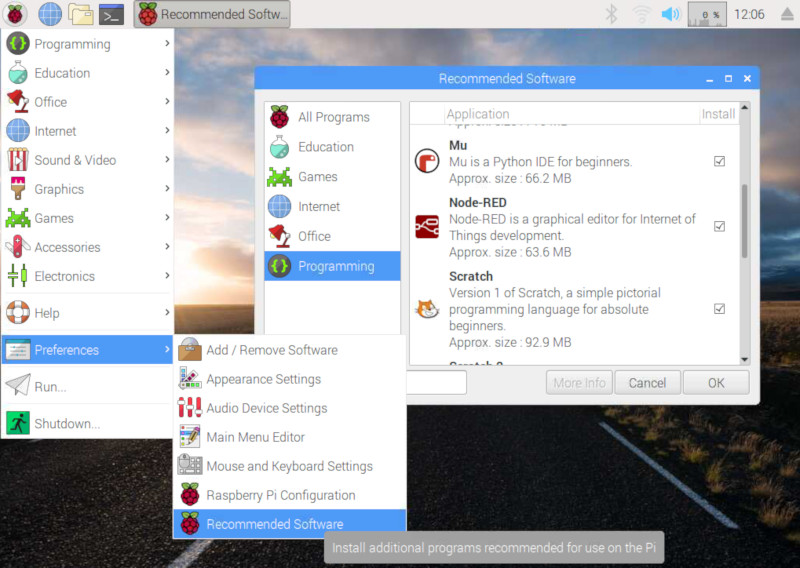Click the scrollbar down arrow in application list

point(744,359)
